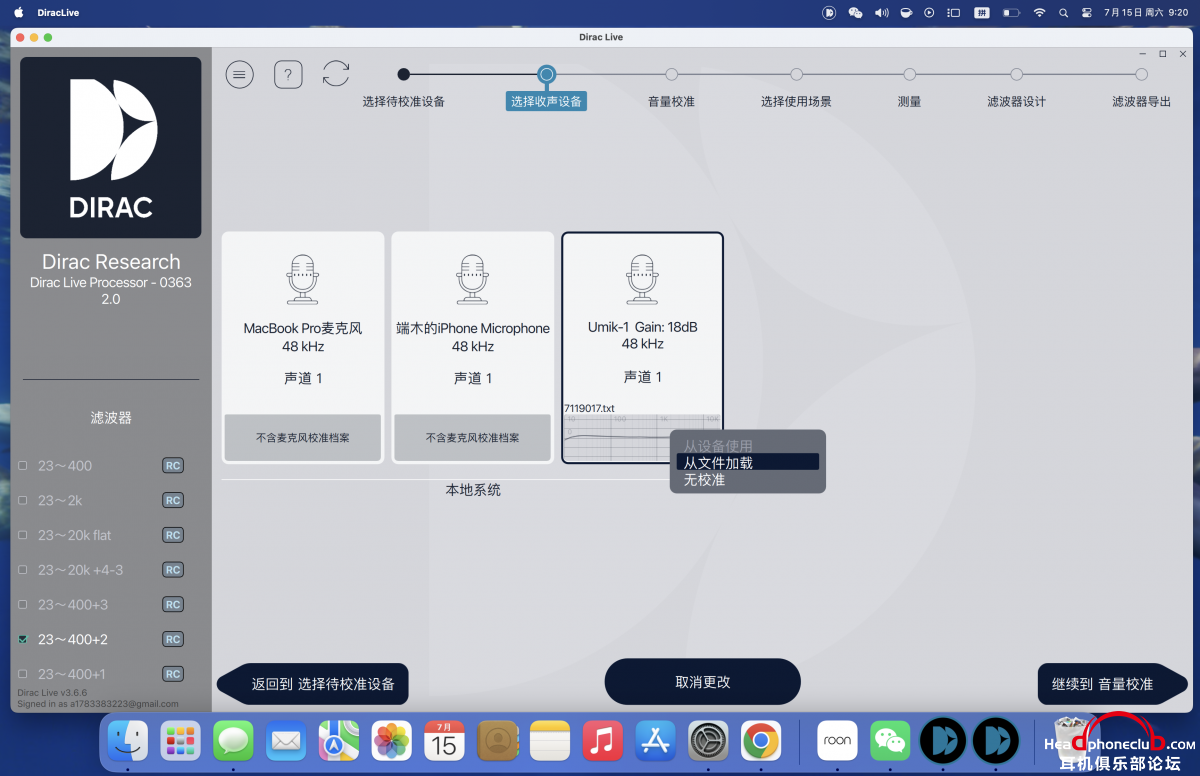
Task: Enable the 23～20k flat filter checkbox
Action: pos(23,536)
